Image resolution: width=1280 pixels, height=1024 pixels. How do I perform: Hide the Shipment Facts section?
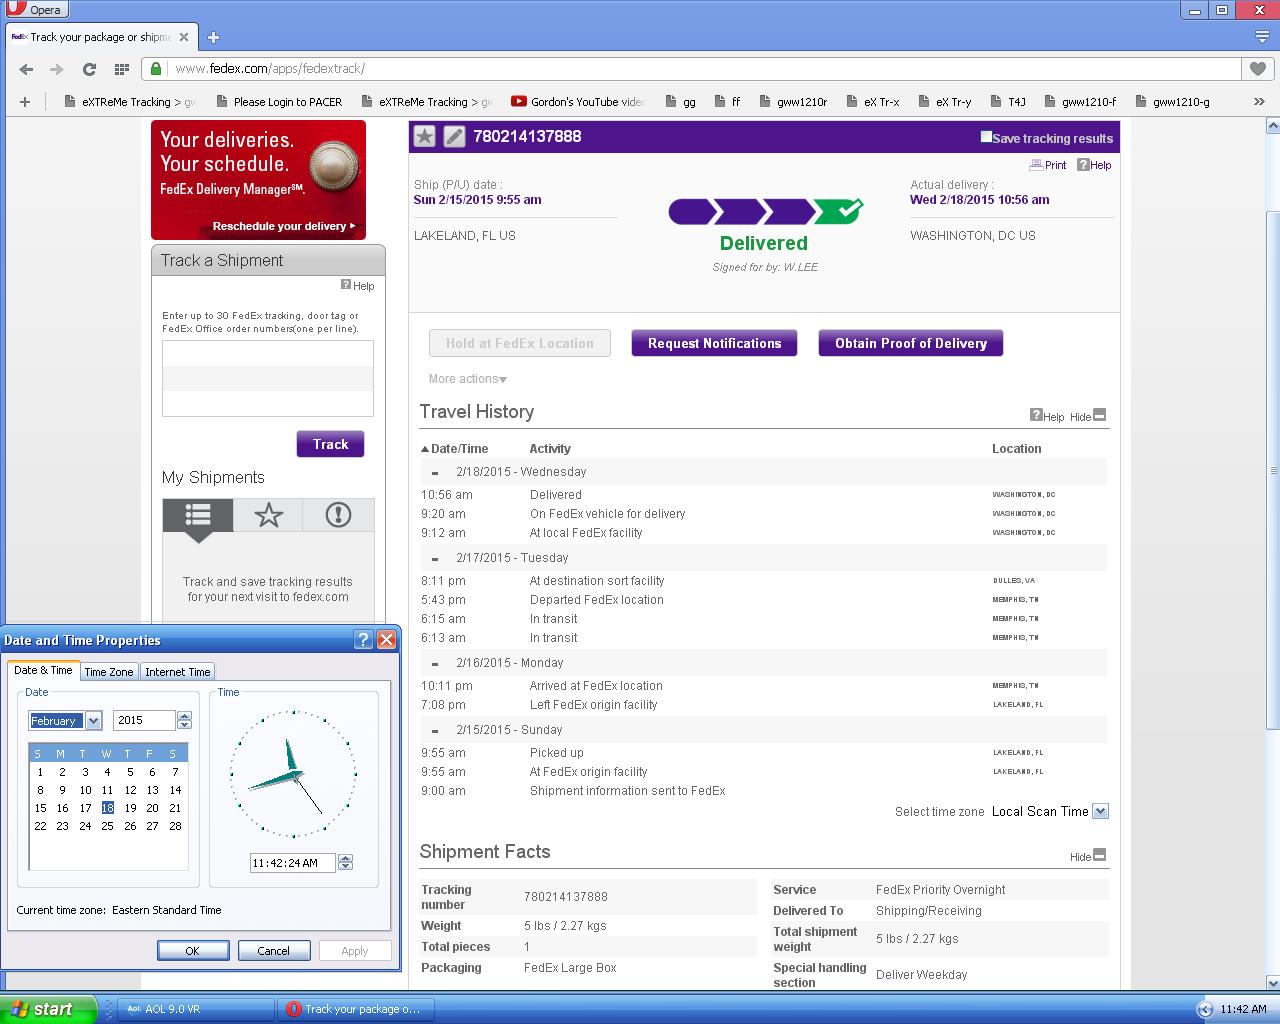click(x=1088, y=856)
